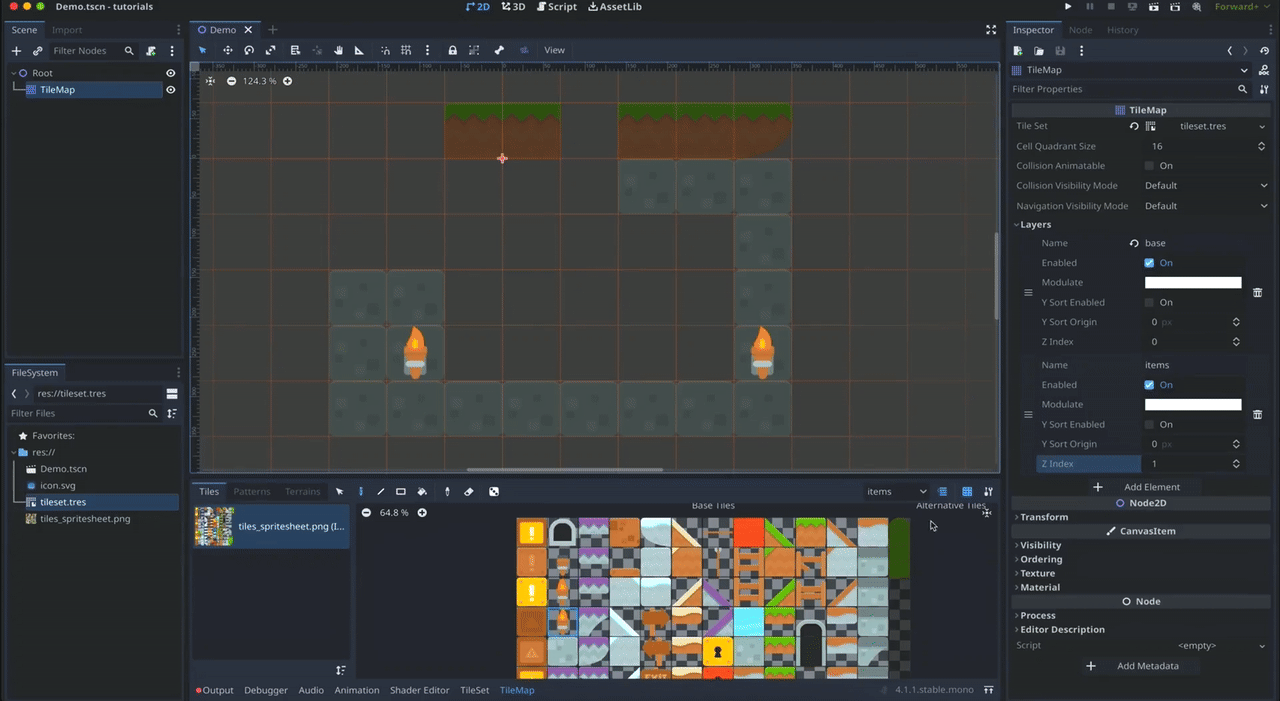This screenshot has height=701, width=1280.
Task: Check Y Sort Enabled for items layer
Action: (1149, 424)
